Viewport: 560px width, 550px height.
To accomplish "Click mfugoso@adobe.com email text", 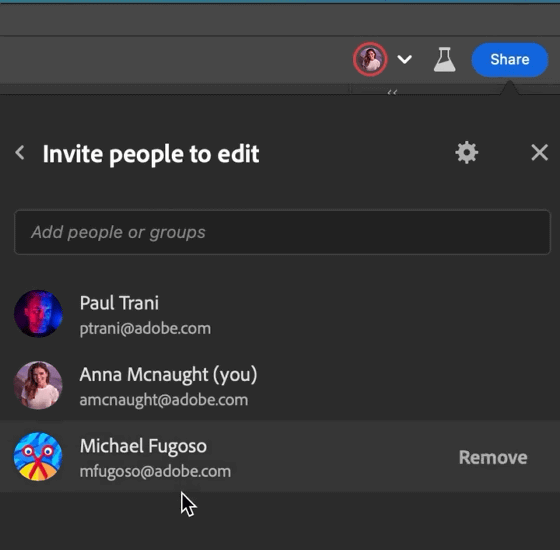I will [155, 471].
